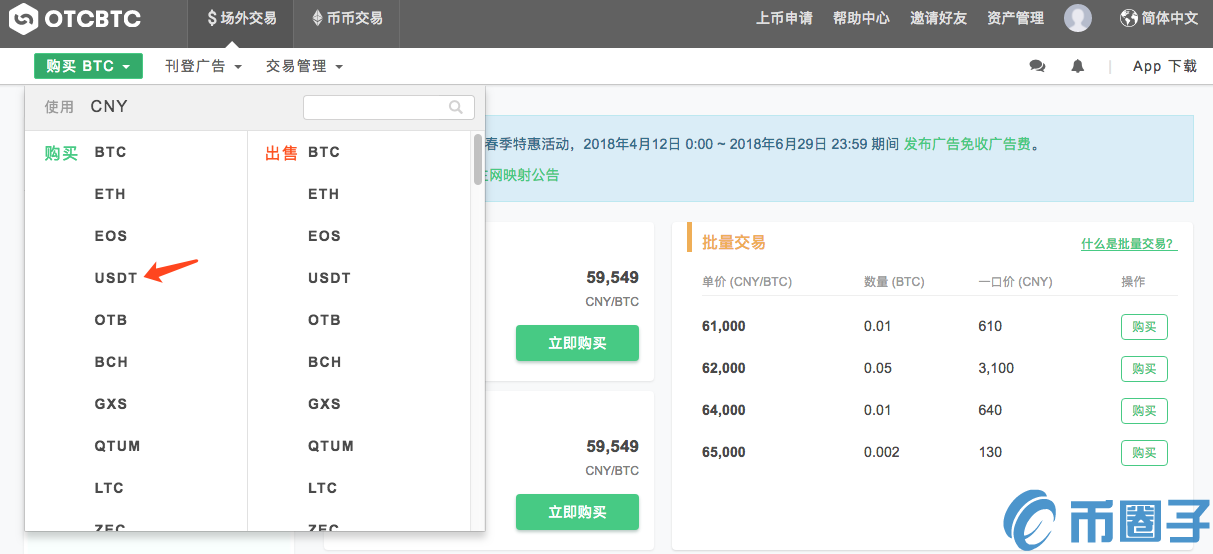
Task: Open the chat messages icon
Action: (x=1037, y=66)
